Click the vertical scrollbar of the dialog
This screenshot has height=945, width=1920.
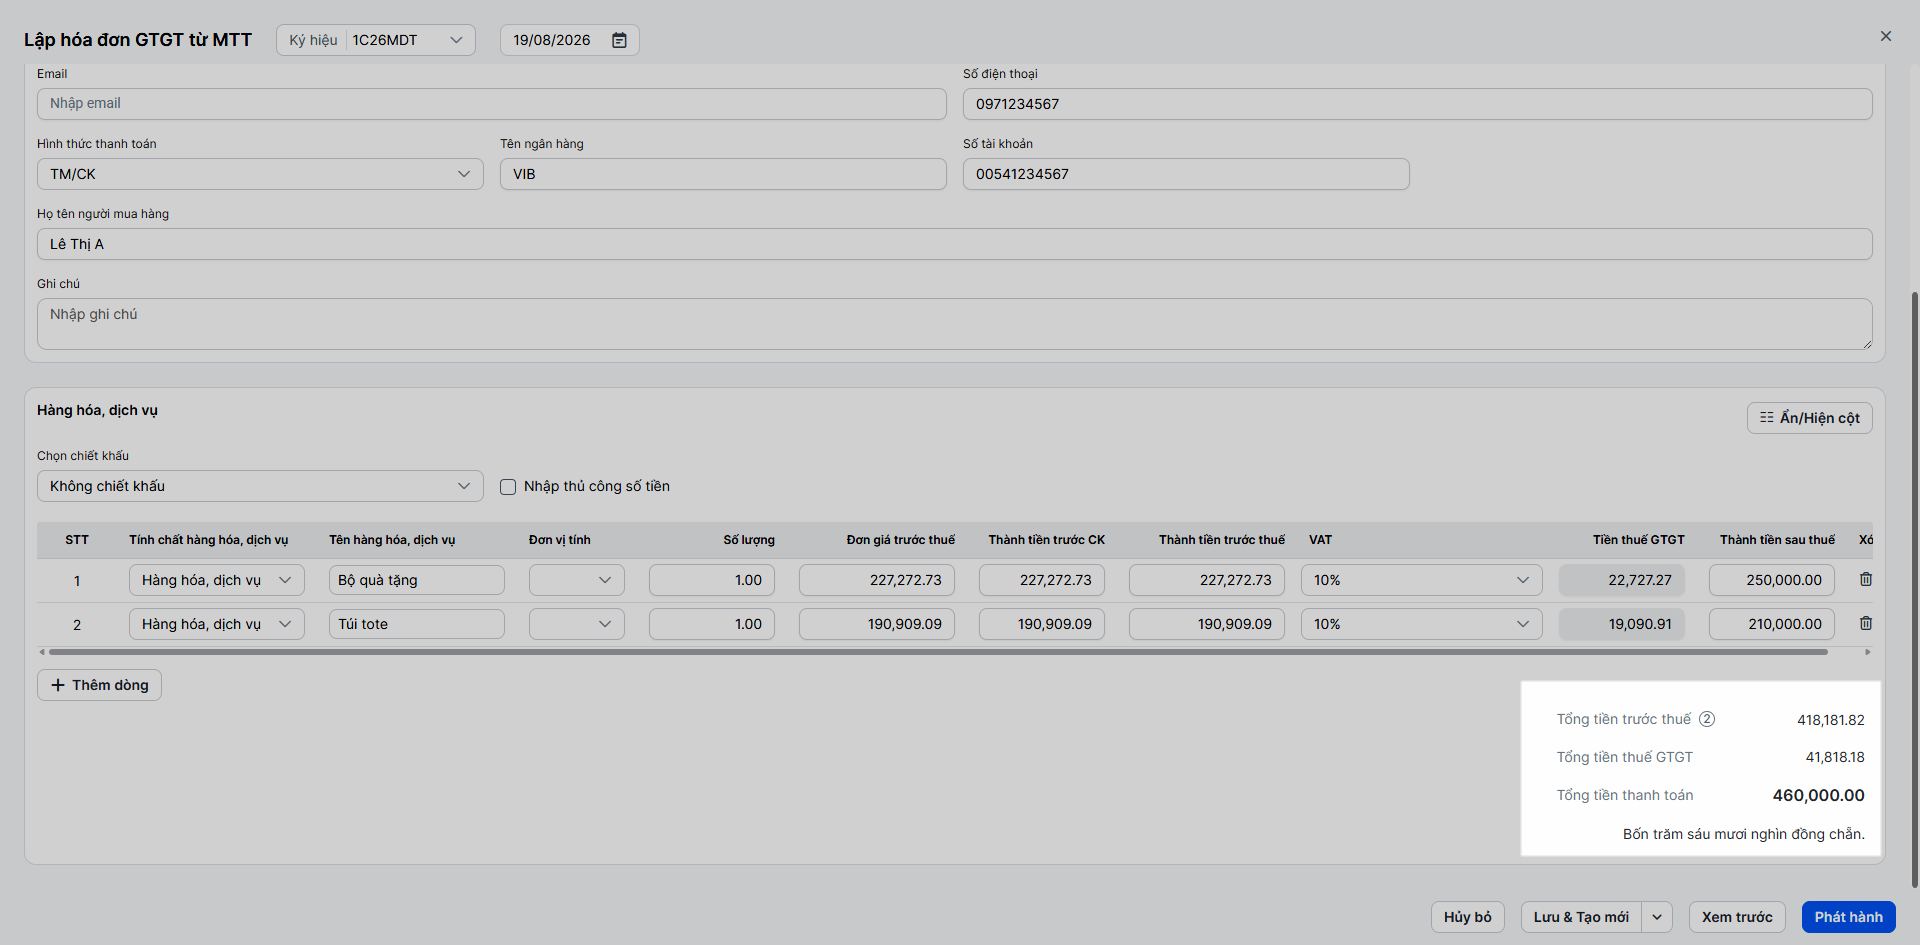coord(1914,590)
